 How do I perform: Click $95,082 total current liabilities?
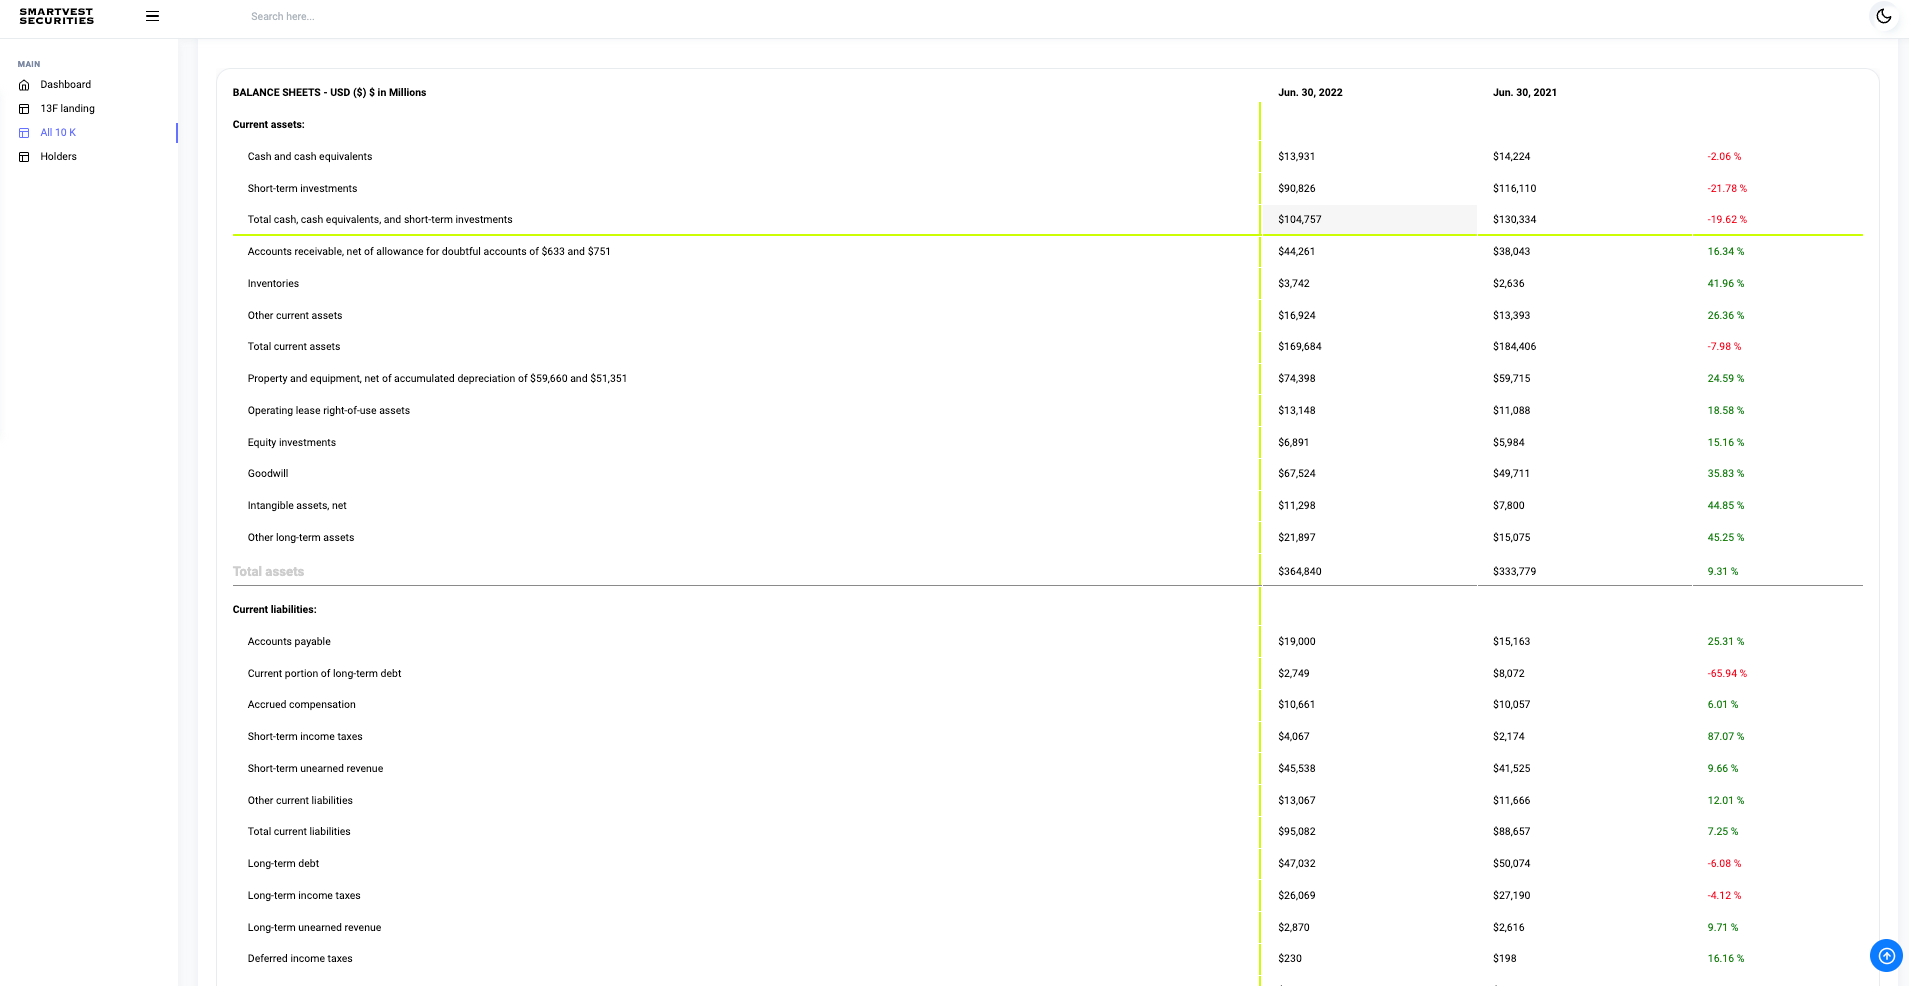tap(1297, 832)
